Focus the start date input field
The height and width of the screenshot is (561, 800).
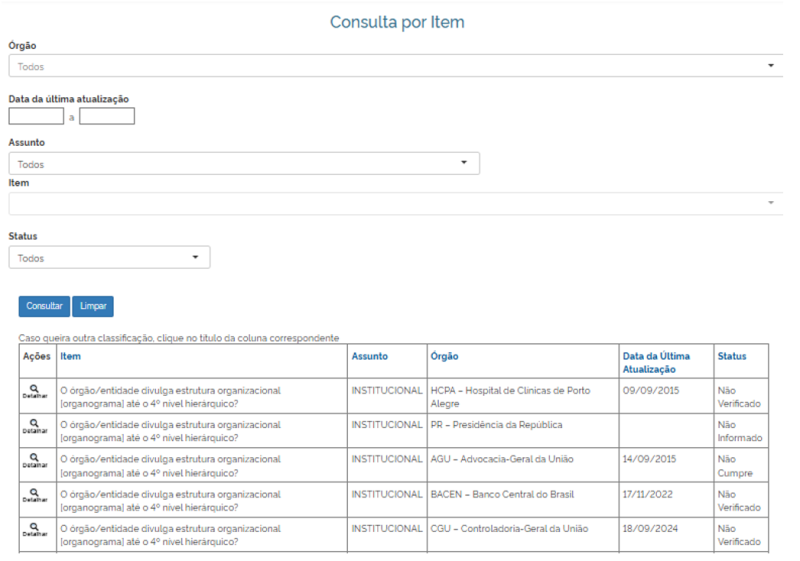(x=36, y=116)
